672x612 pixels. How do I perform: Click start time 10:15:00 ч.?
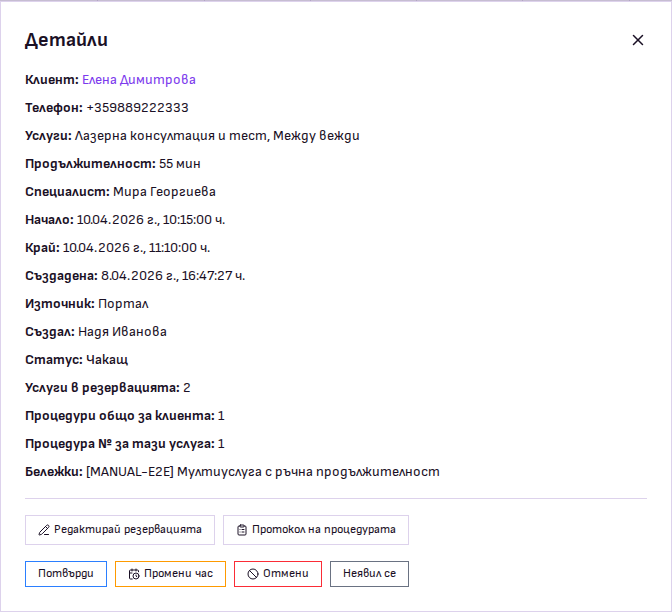tap(194, 220)
